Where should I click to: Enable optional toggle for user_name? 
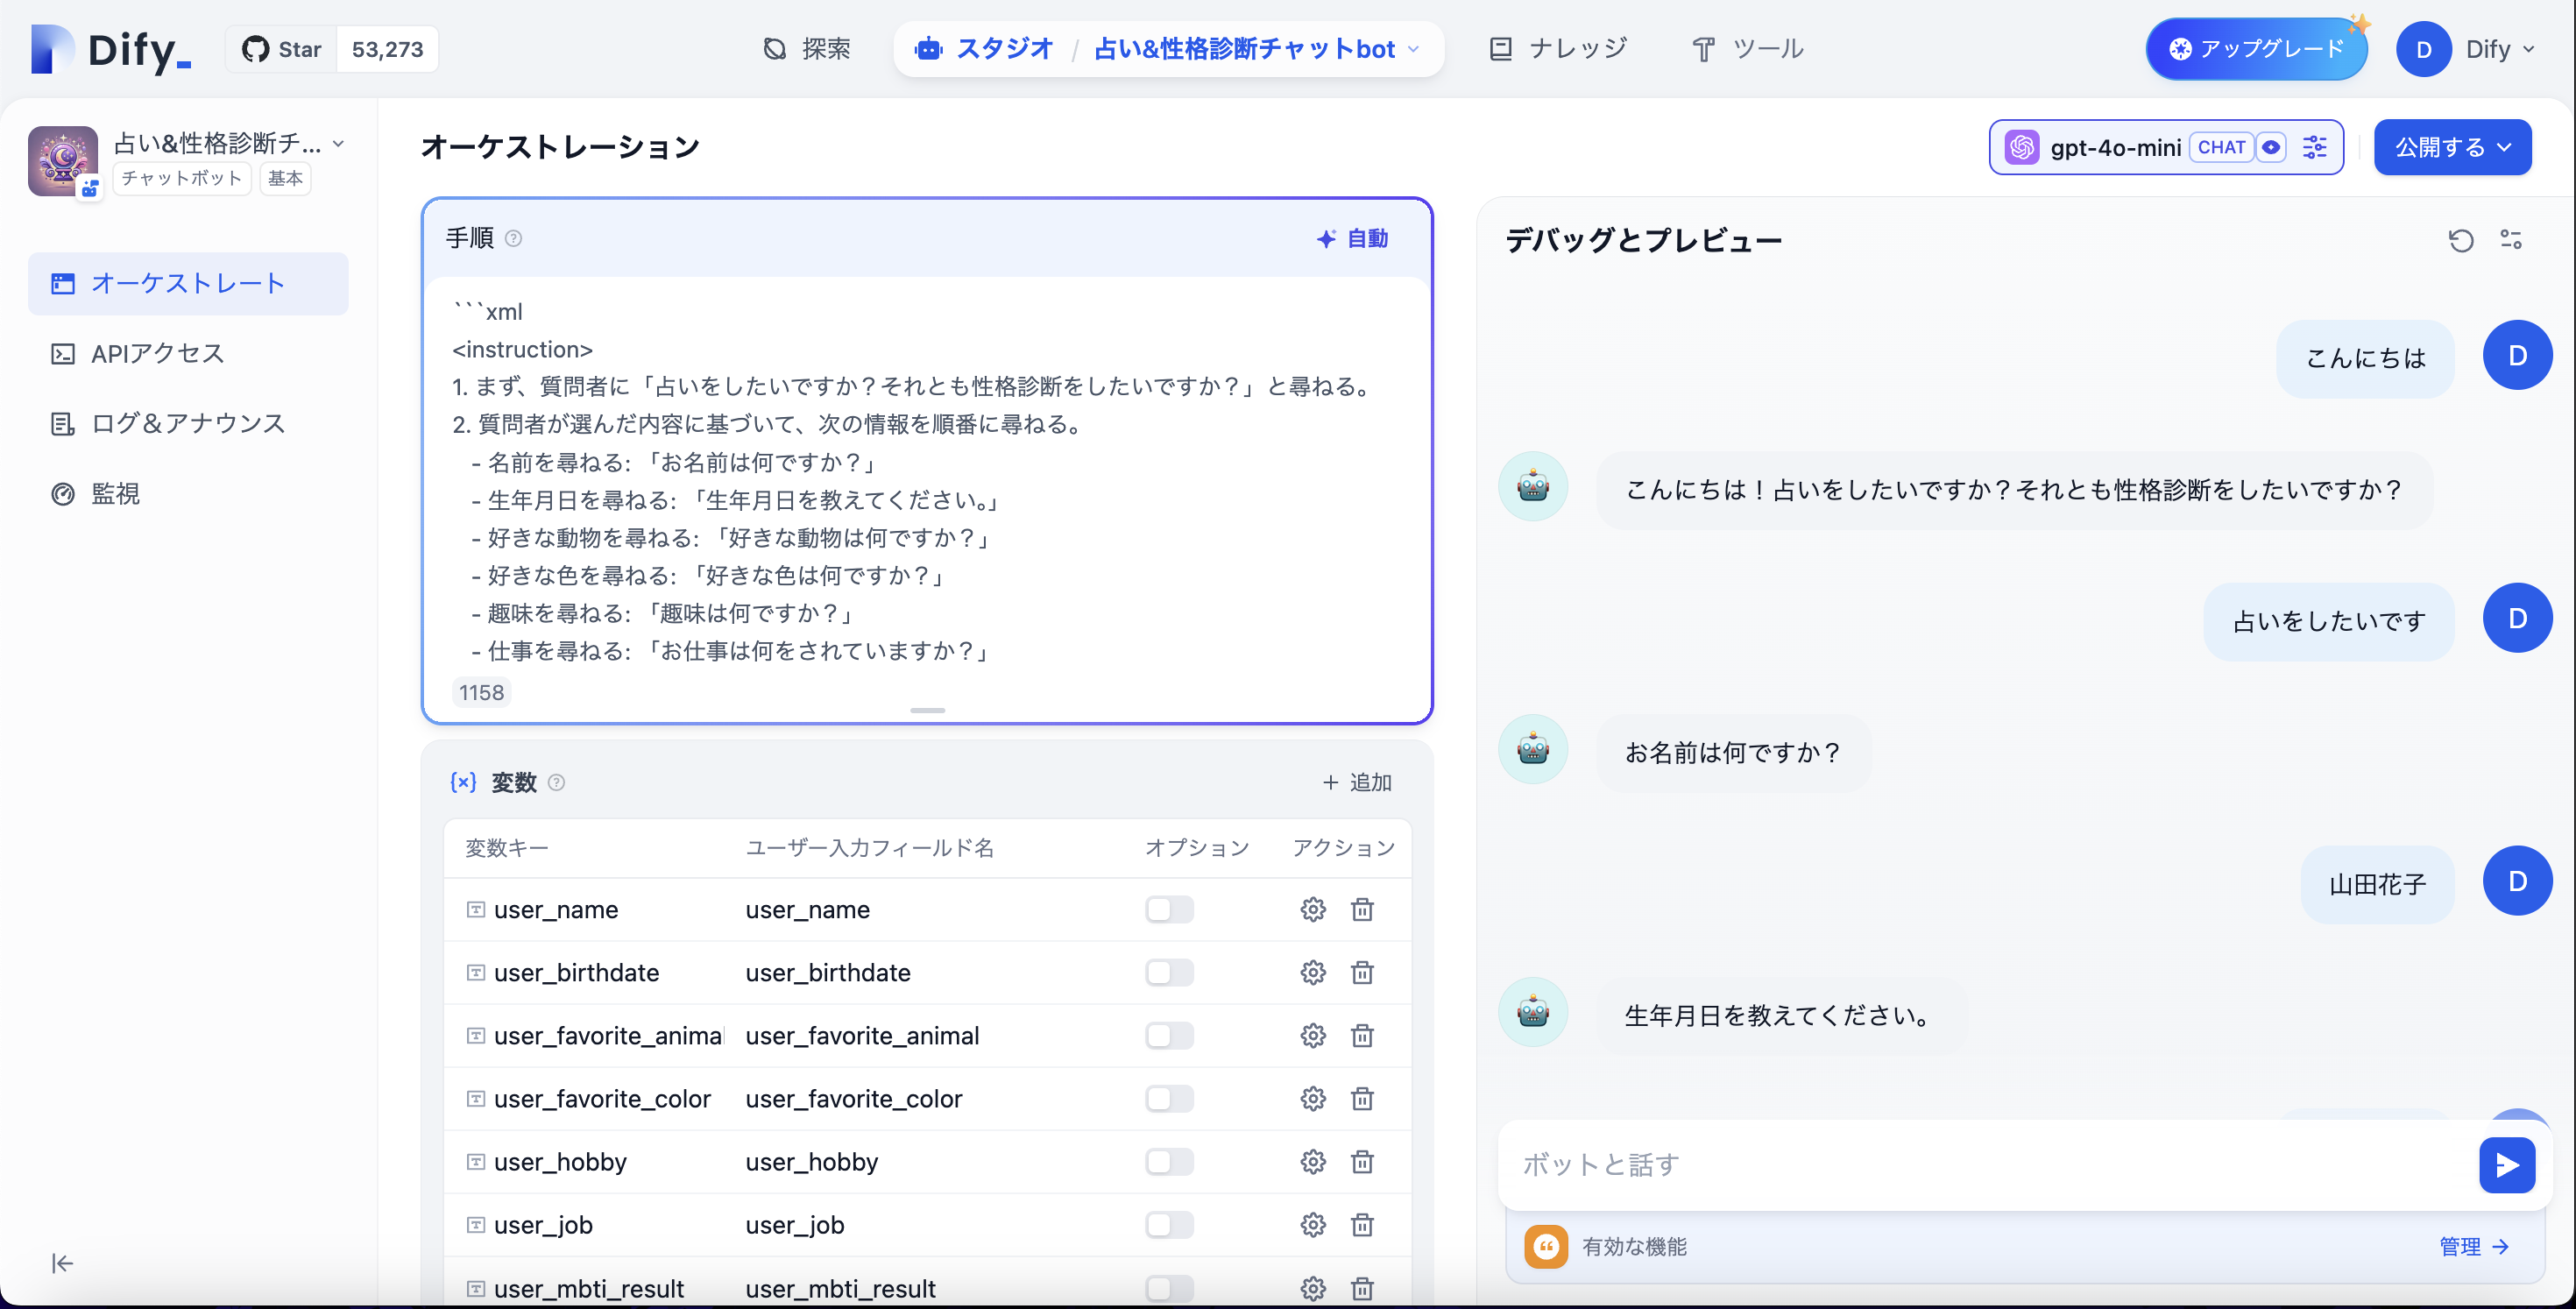tap(1169, 910)
